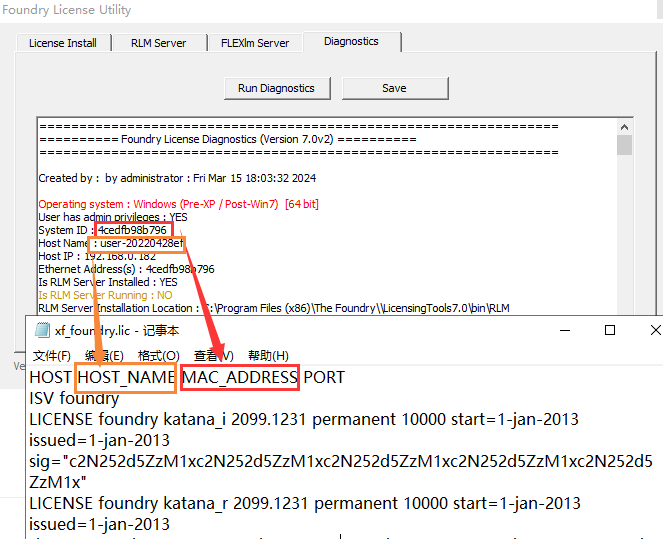Click the 'Is RLM Server Installed : YES' line
663x539 pixels.
[108, 282]
